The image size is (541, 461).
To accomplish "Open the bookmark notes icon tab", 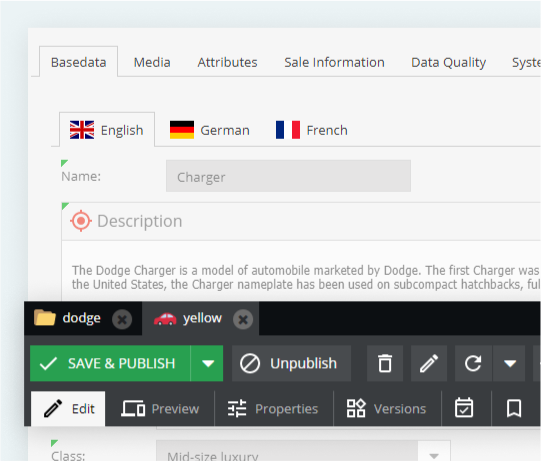I will click(x=514, y=409).
